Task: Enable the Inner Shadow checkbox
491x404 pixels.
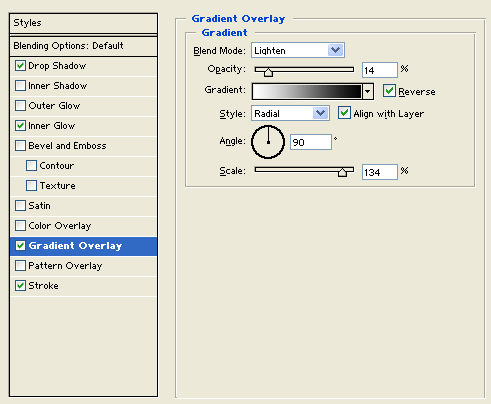Action: click(x=20, y=86)
